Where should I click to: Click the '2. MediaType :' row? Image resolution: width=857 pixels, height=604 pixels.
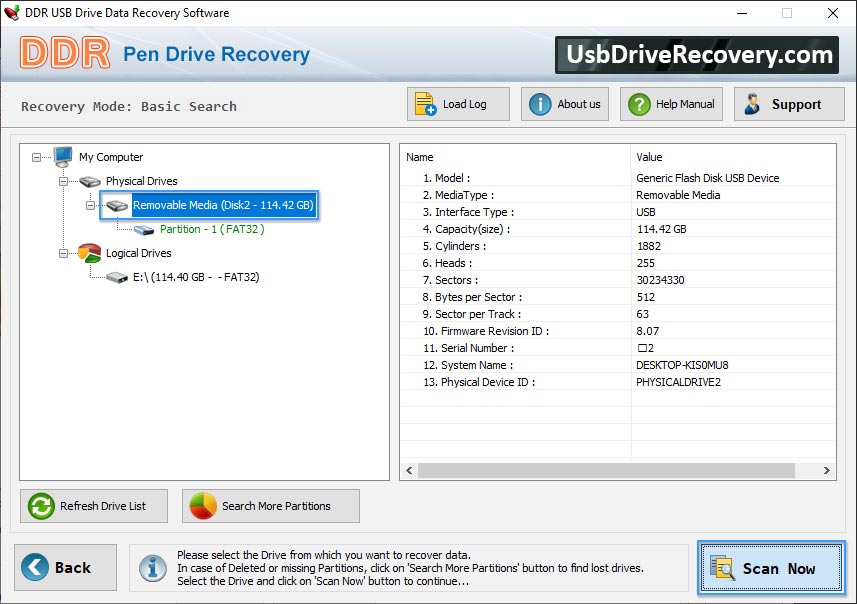point(618,195)
